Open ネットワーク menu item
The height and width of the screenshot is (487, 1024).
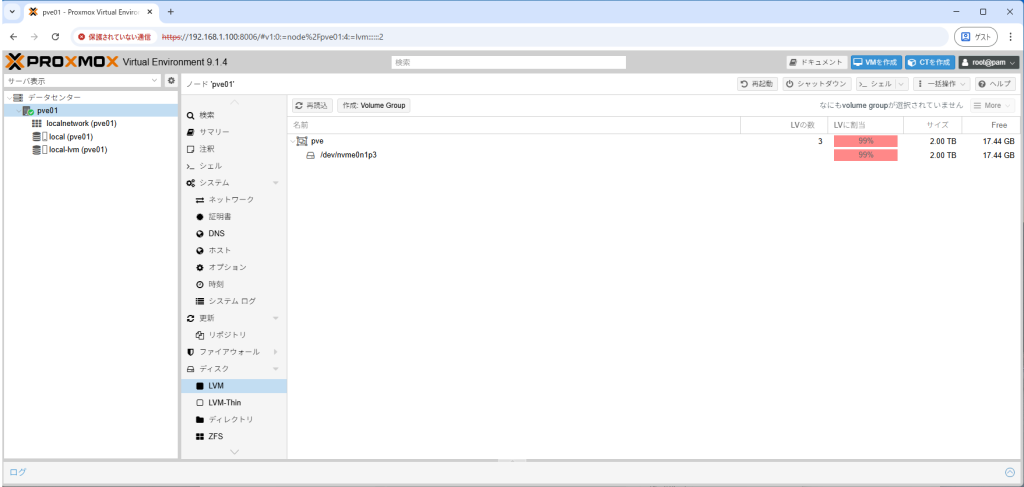(234, 200)
